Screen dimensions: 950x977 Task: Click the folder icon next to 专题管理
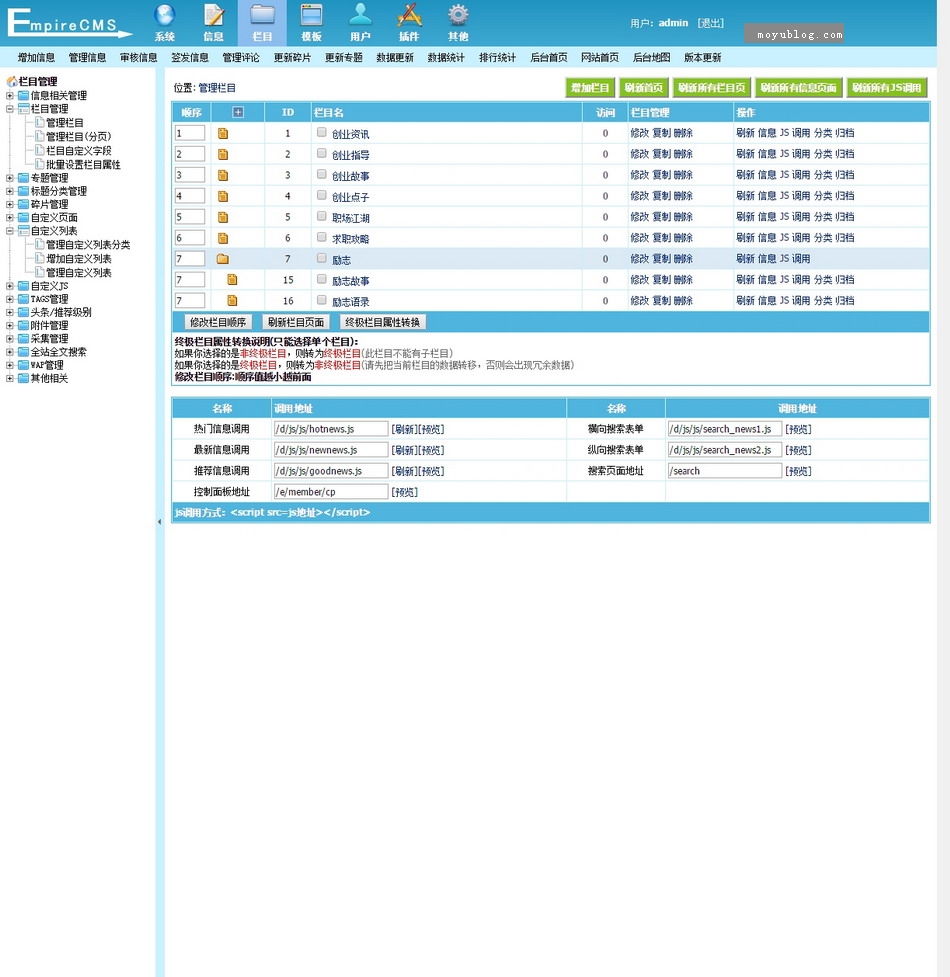[24, 178]
